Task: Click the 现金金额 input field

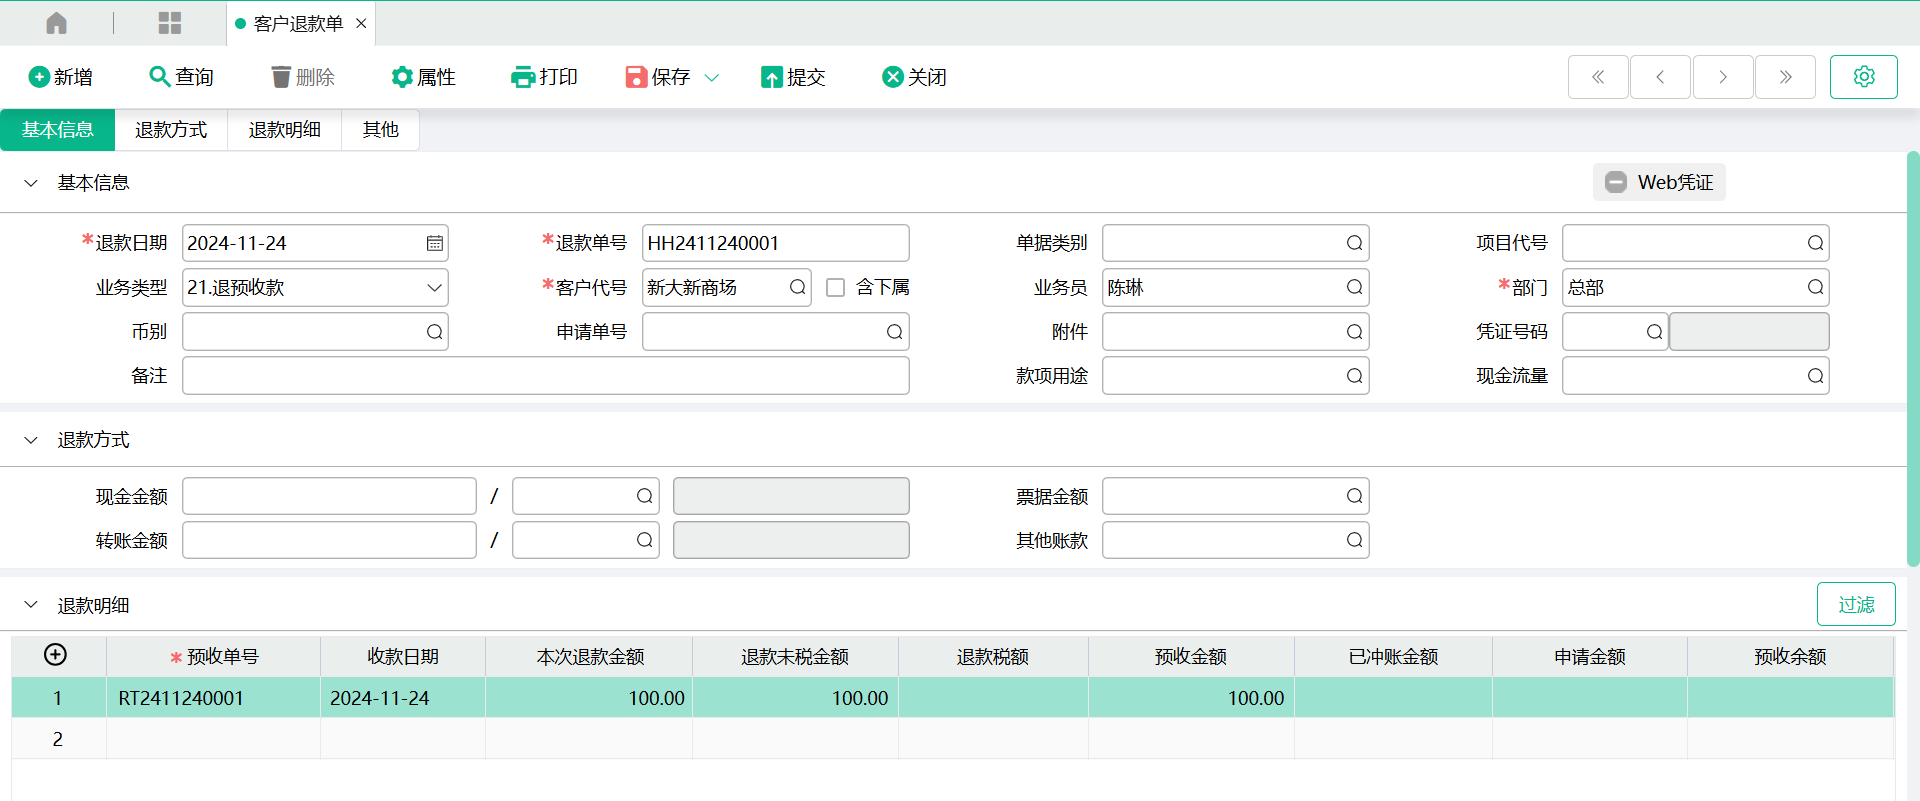Action: 329,496
